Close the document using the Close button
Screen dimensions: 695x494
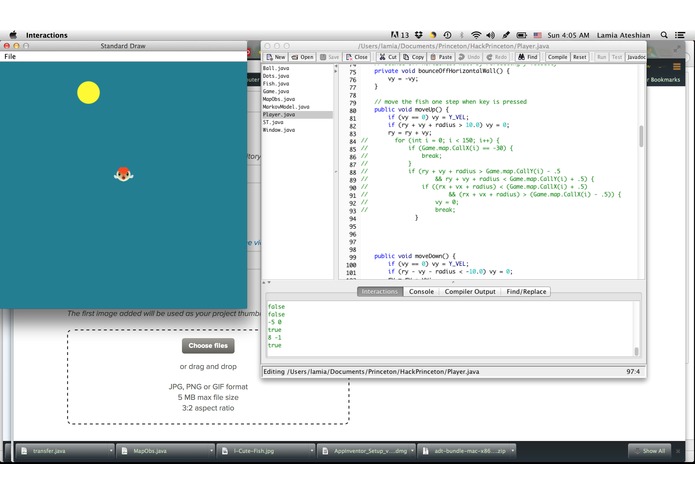357,57
